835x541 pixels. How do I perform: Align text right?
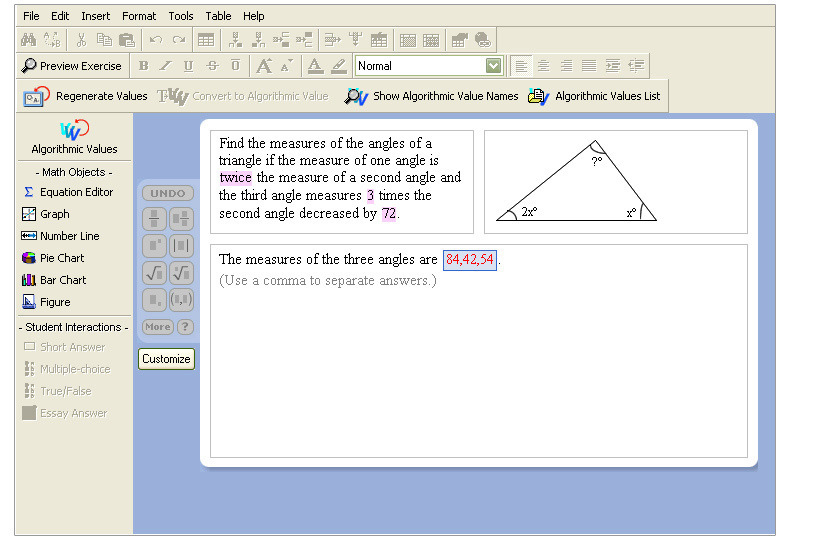tap(566, 65)
